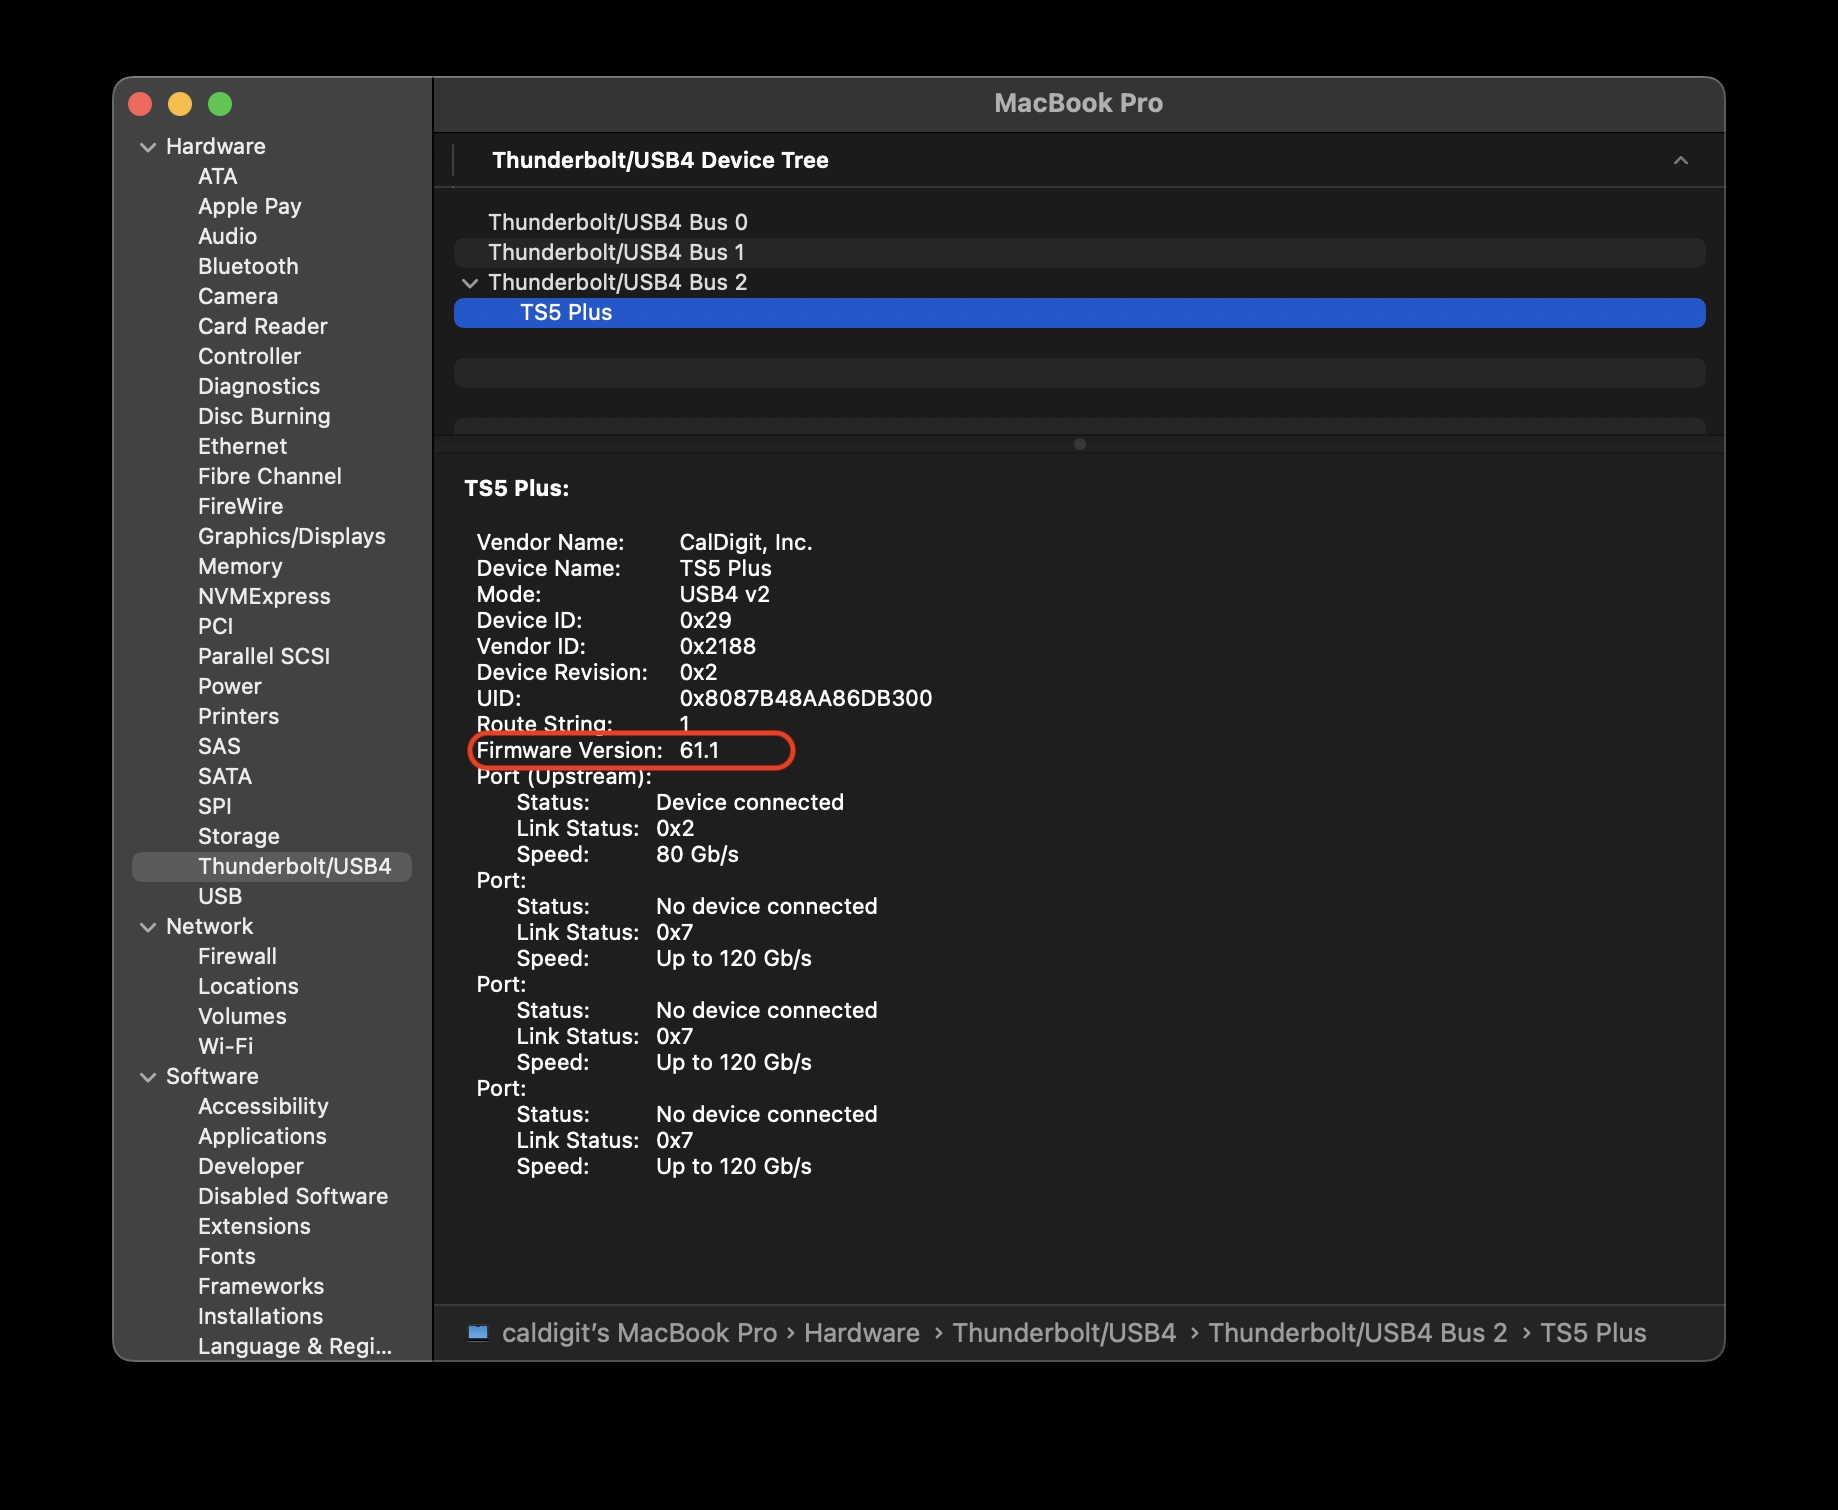Open Apple Pay hardware info
The width and height of the screenshot is (1838, 1510).
pyautogui.click(x=249, y=206)
